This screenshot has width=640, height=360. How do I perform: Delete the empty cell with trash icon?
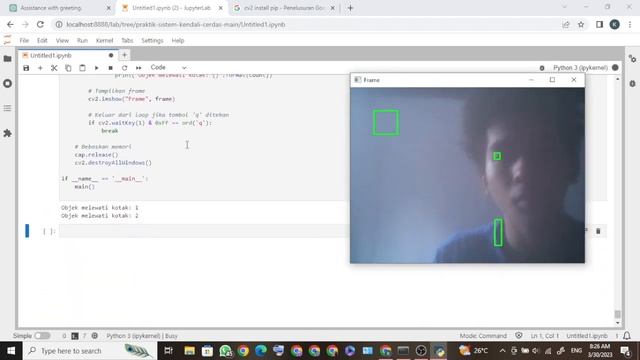pos(598,231)
